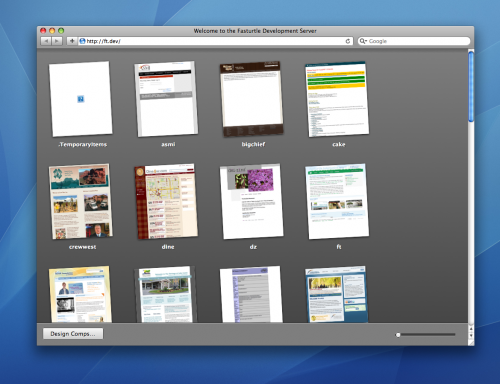Click the '.TemporaryItems' label
Image resolution: width=500 pixels, height=384 pixels.
click(82, 144)
